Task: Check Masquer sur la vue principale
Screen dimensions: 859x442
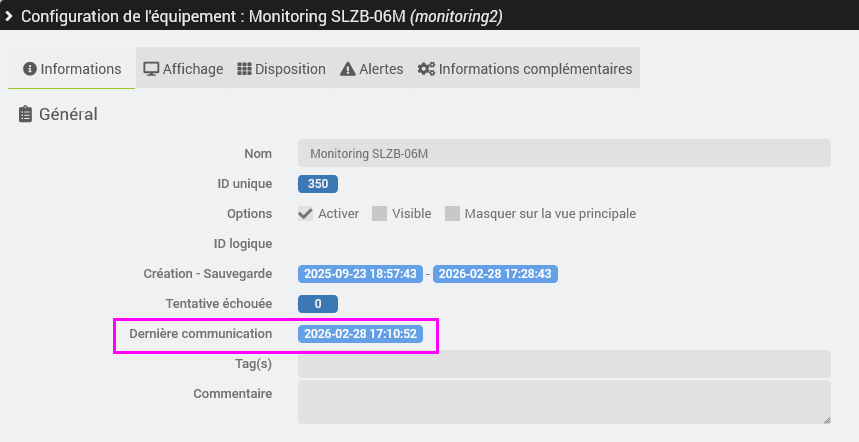Action: pos(452,213)
